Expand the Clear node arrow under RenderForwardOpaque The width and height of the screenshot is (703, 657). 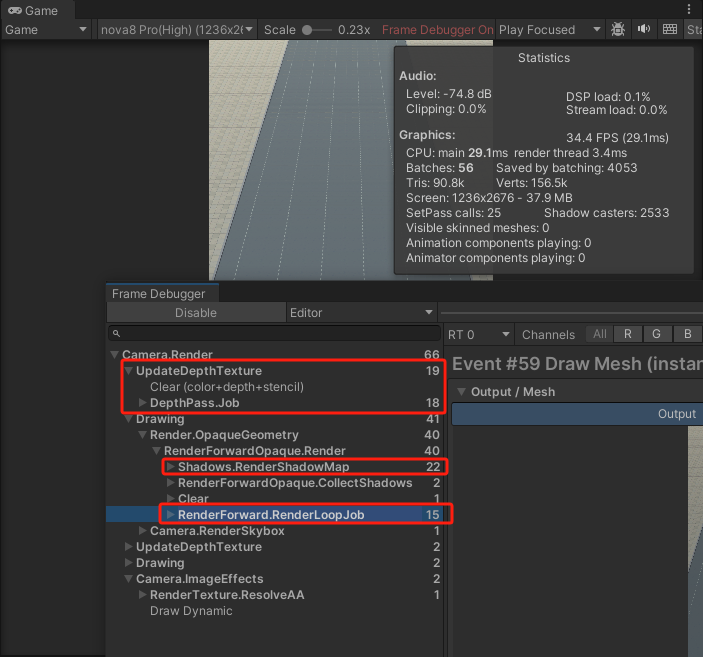coord(170,498)
